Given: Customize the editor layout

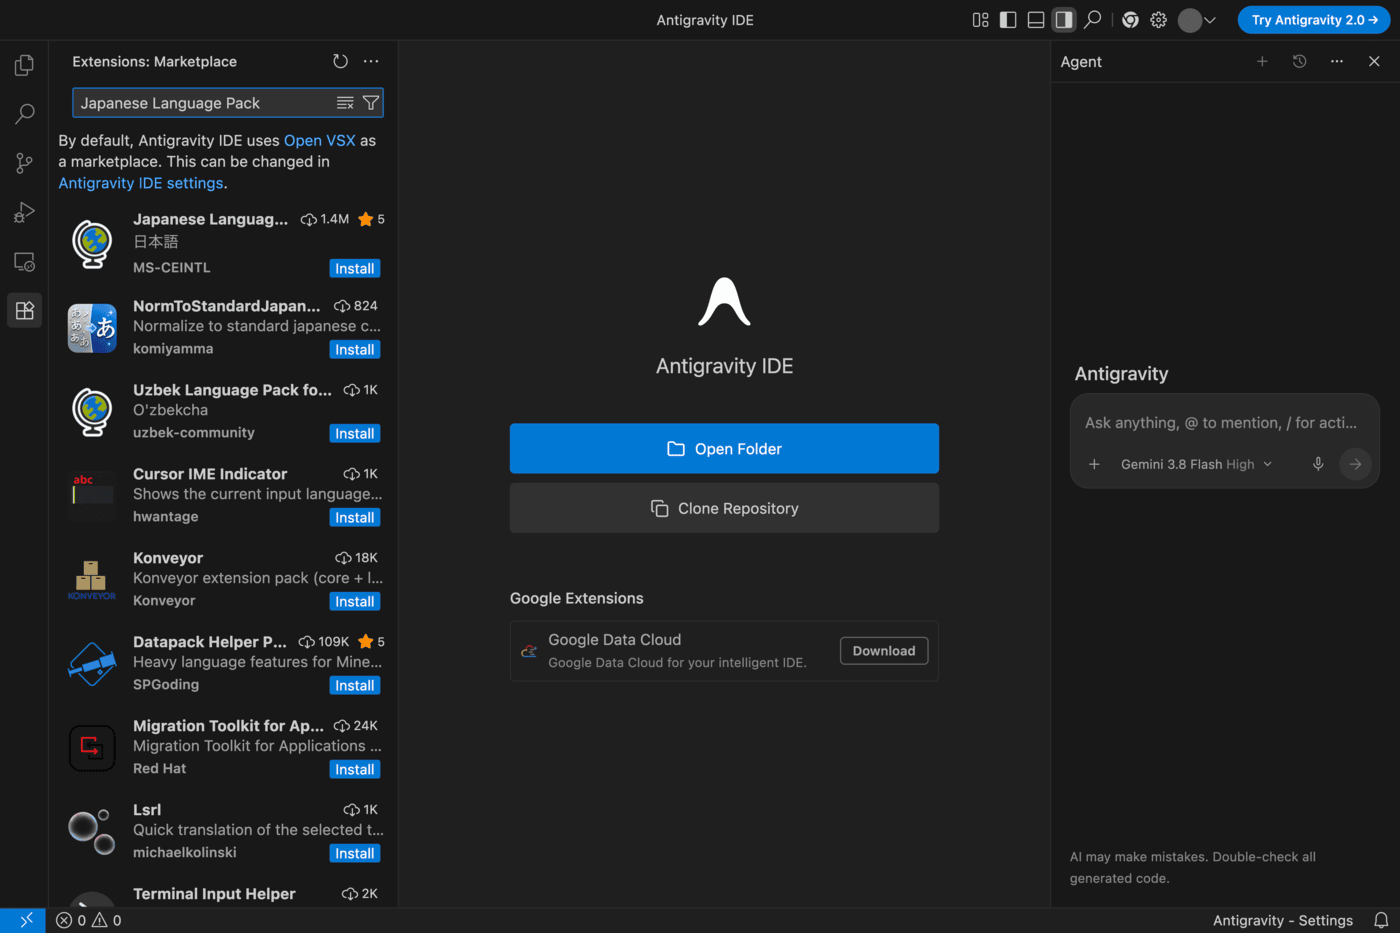Looking at the screenshot, I should tap(980, 20).
